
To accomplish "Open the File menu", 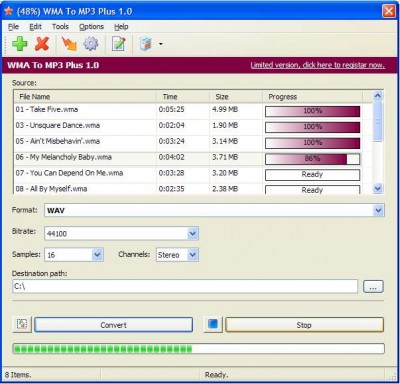I will 13,27.
